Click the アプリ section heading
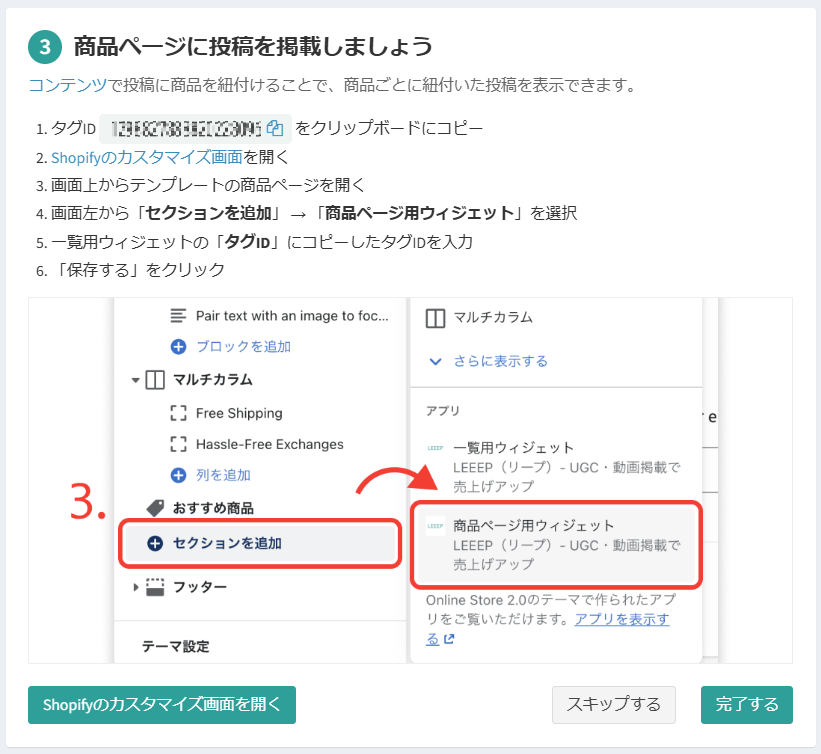 click(x=442, y=411)
